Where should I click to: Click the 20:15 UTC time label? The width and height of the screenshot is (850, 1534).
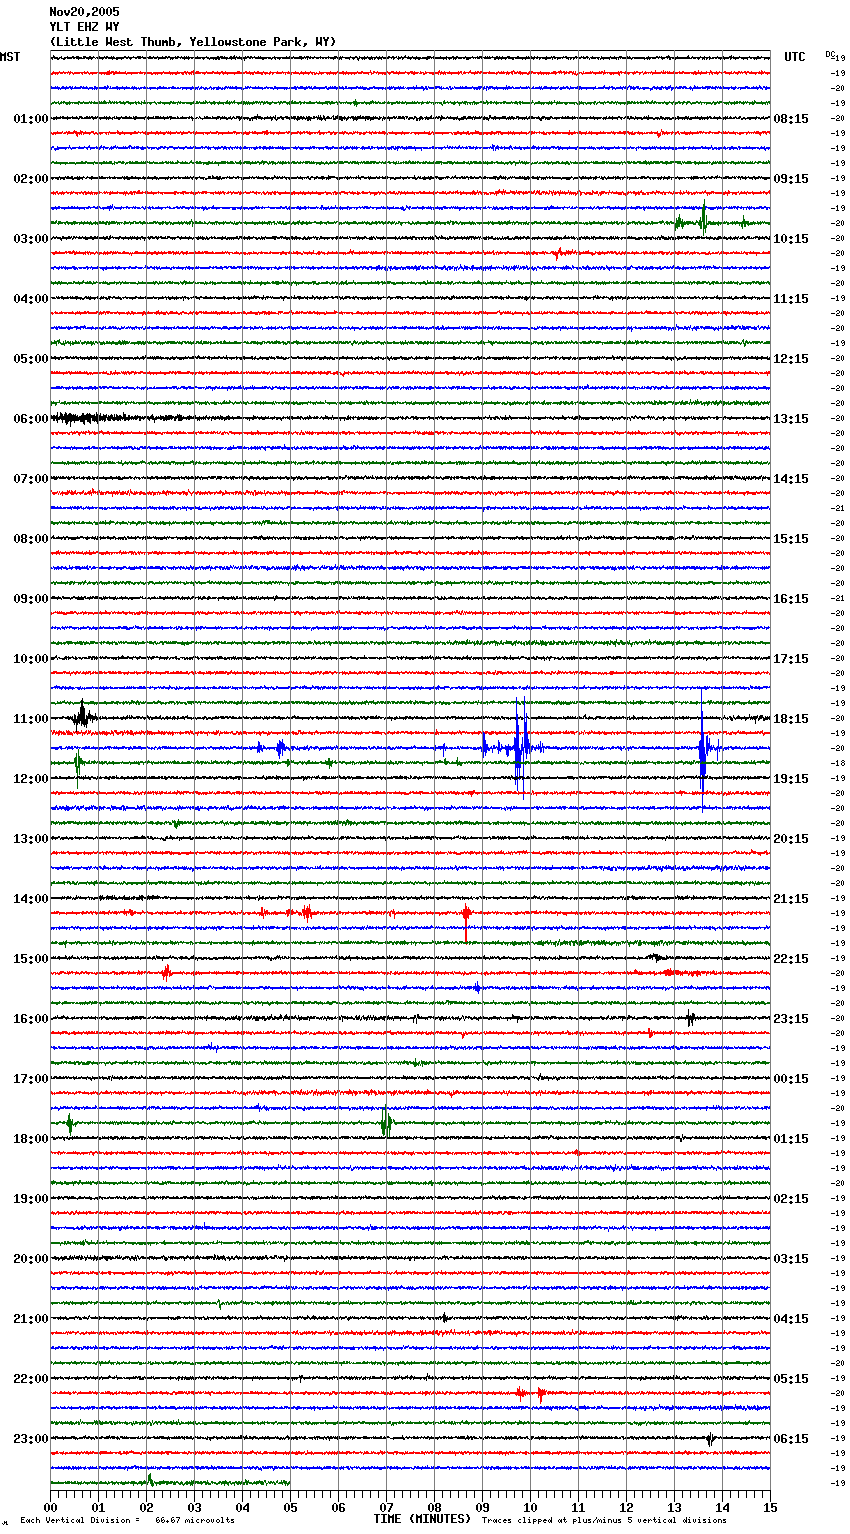click(x=791, y=839)
